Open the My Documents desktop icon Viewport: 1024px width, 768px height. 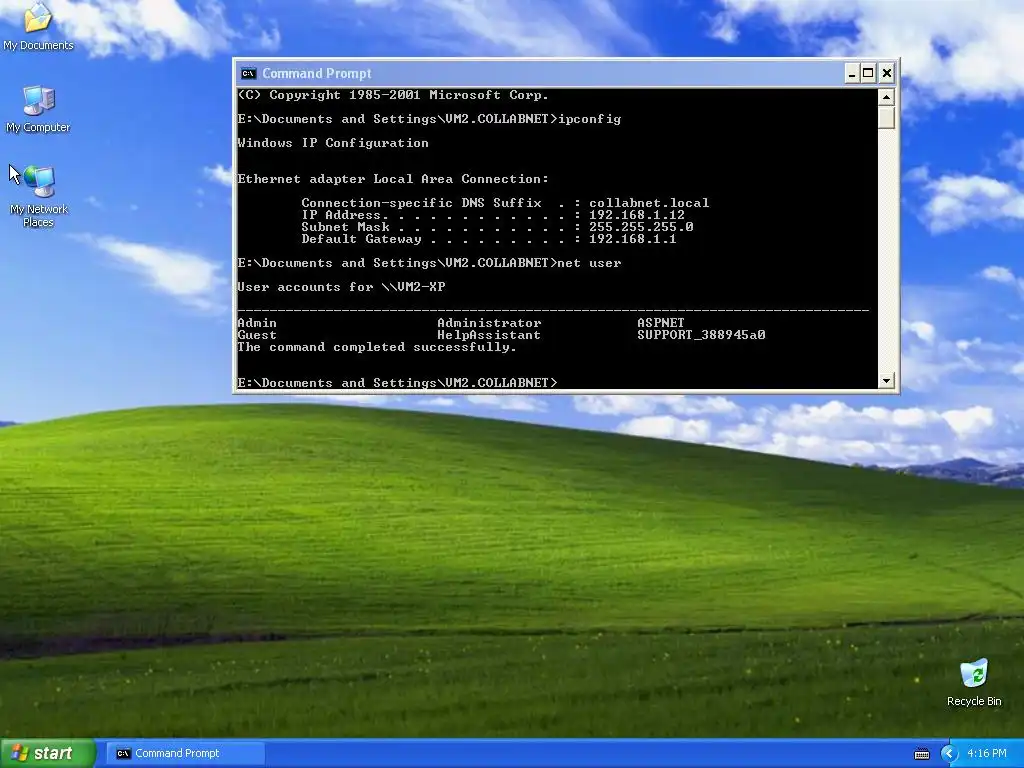(38, 26)
